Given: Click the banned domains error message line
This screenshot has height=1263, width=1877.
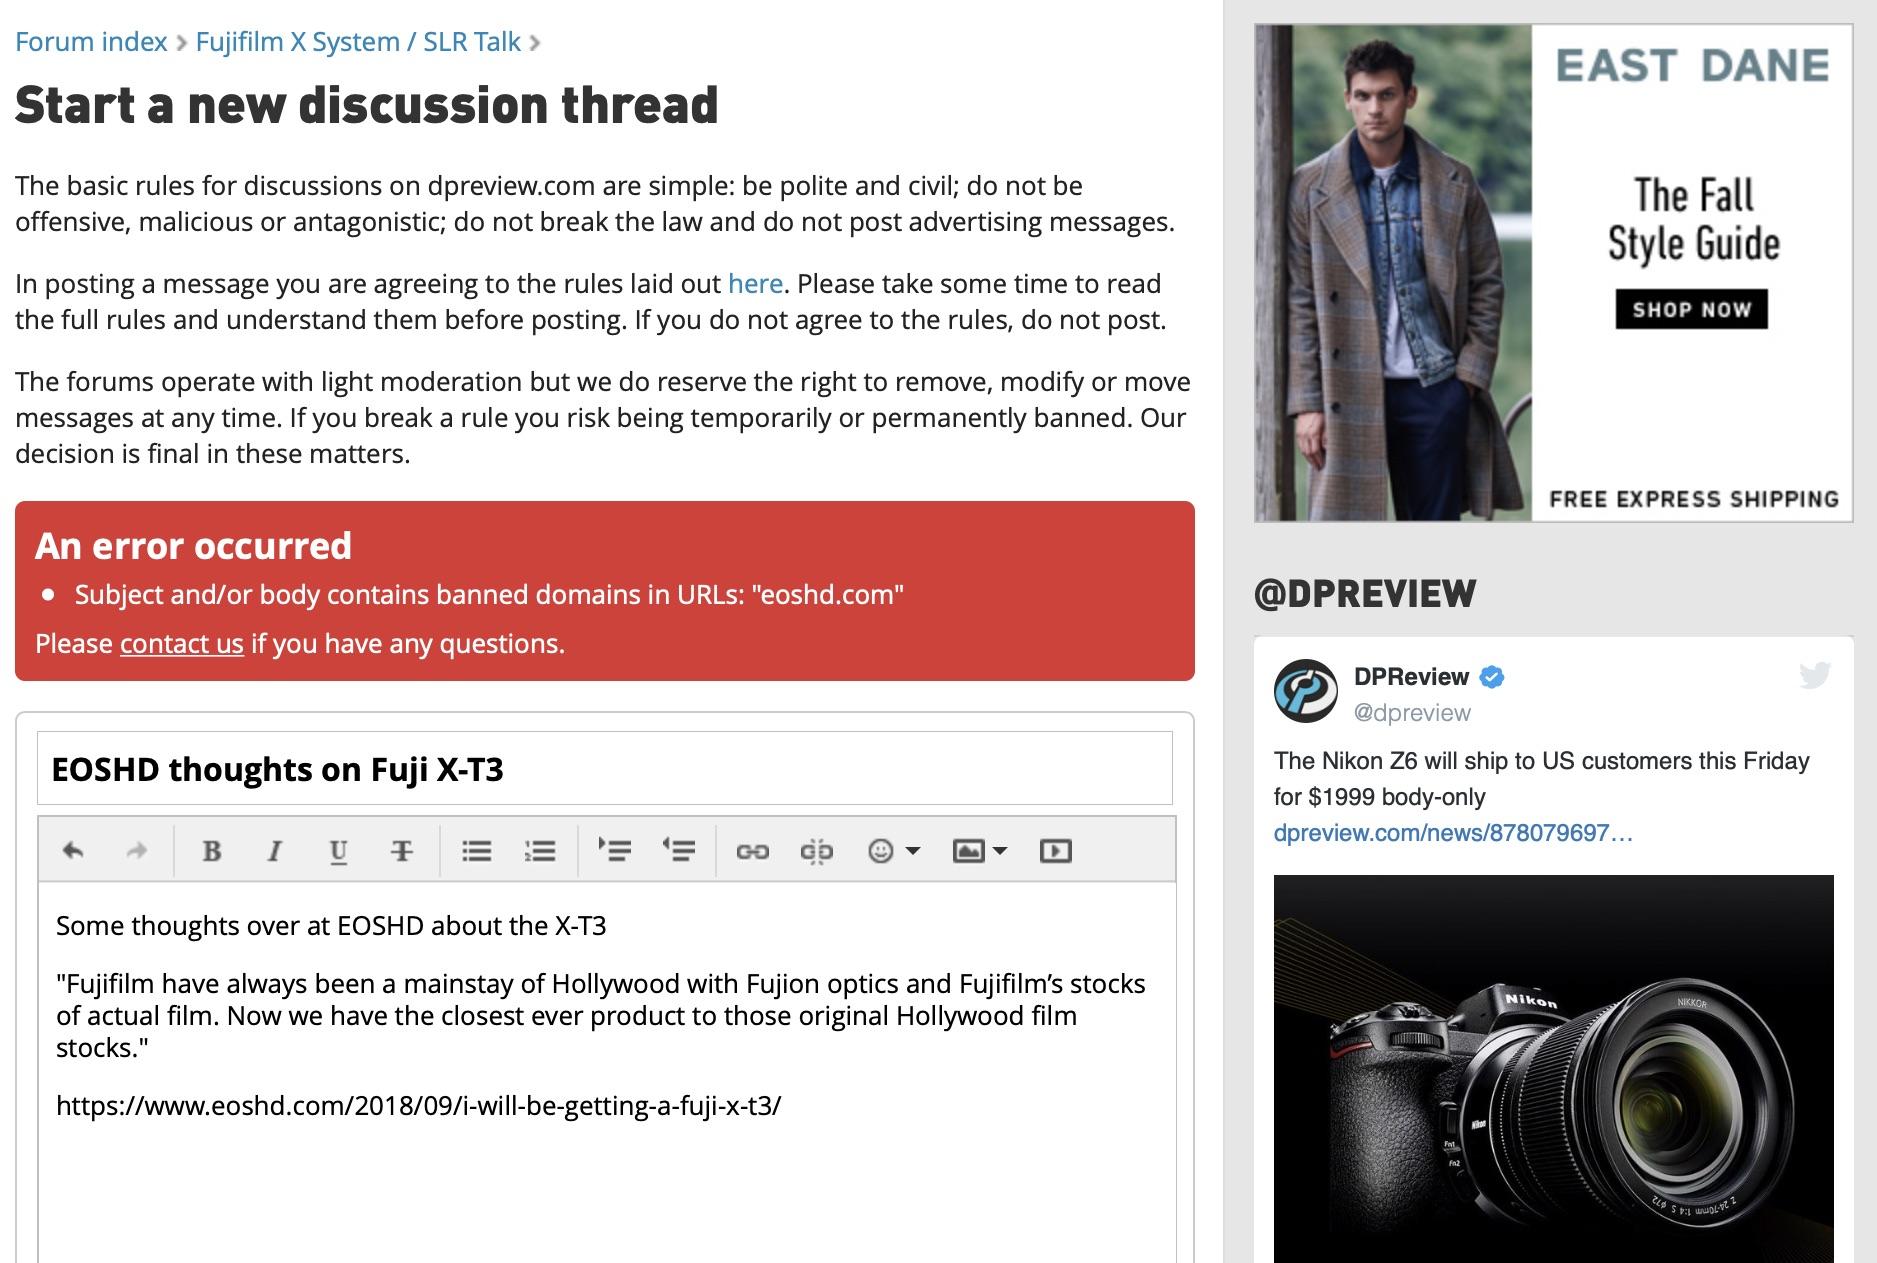Looking at the screenshot, I should [x=489, y=595].
